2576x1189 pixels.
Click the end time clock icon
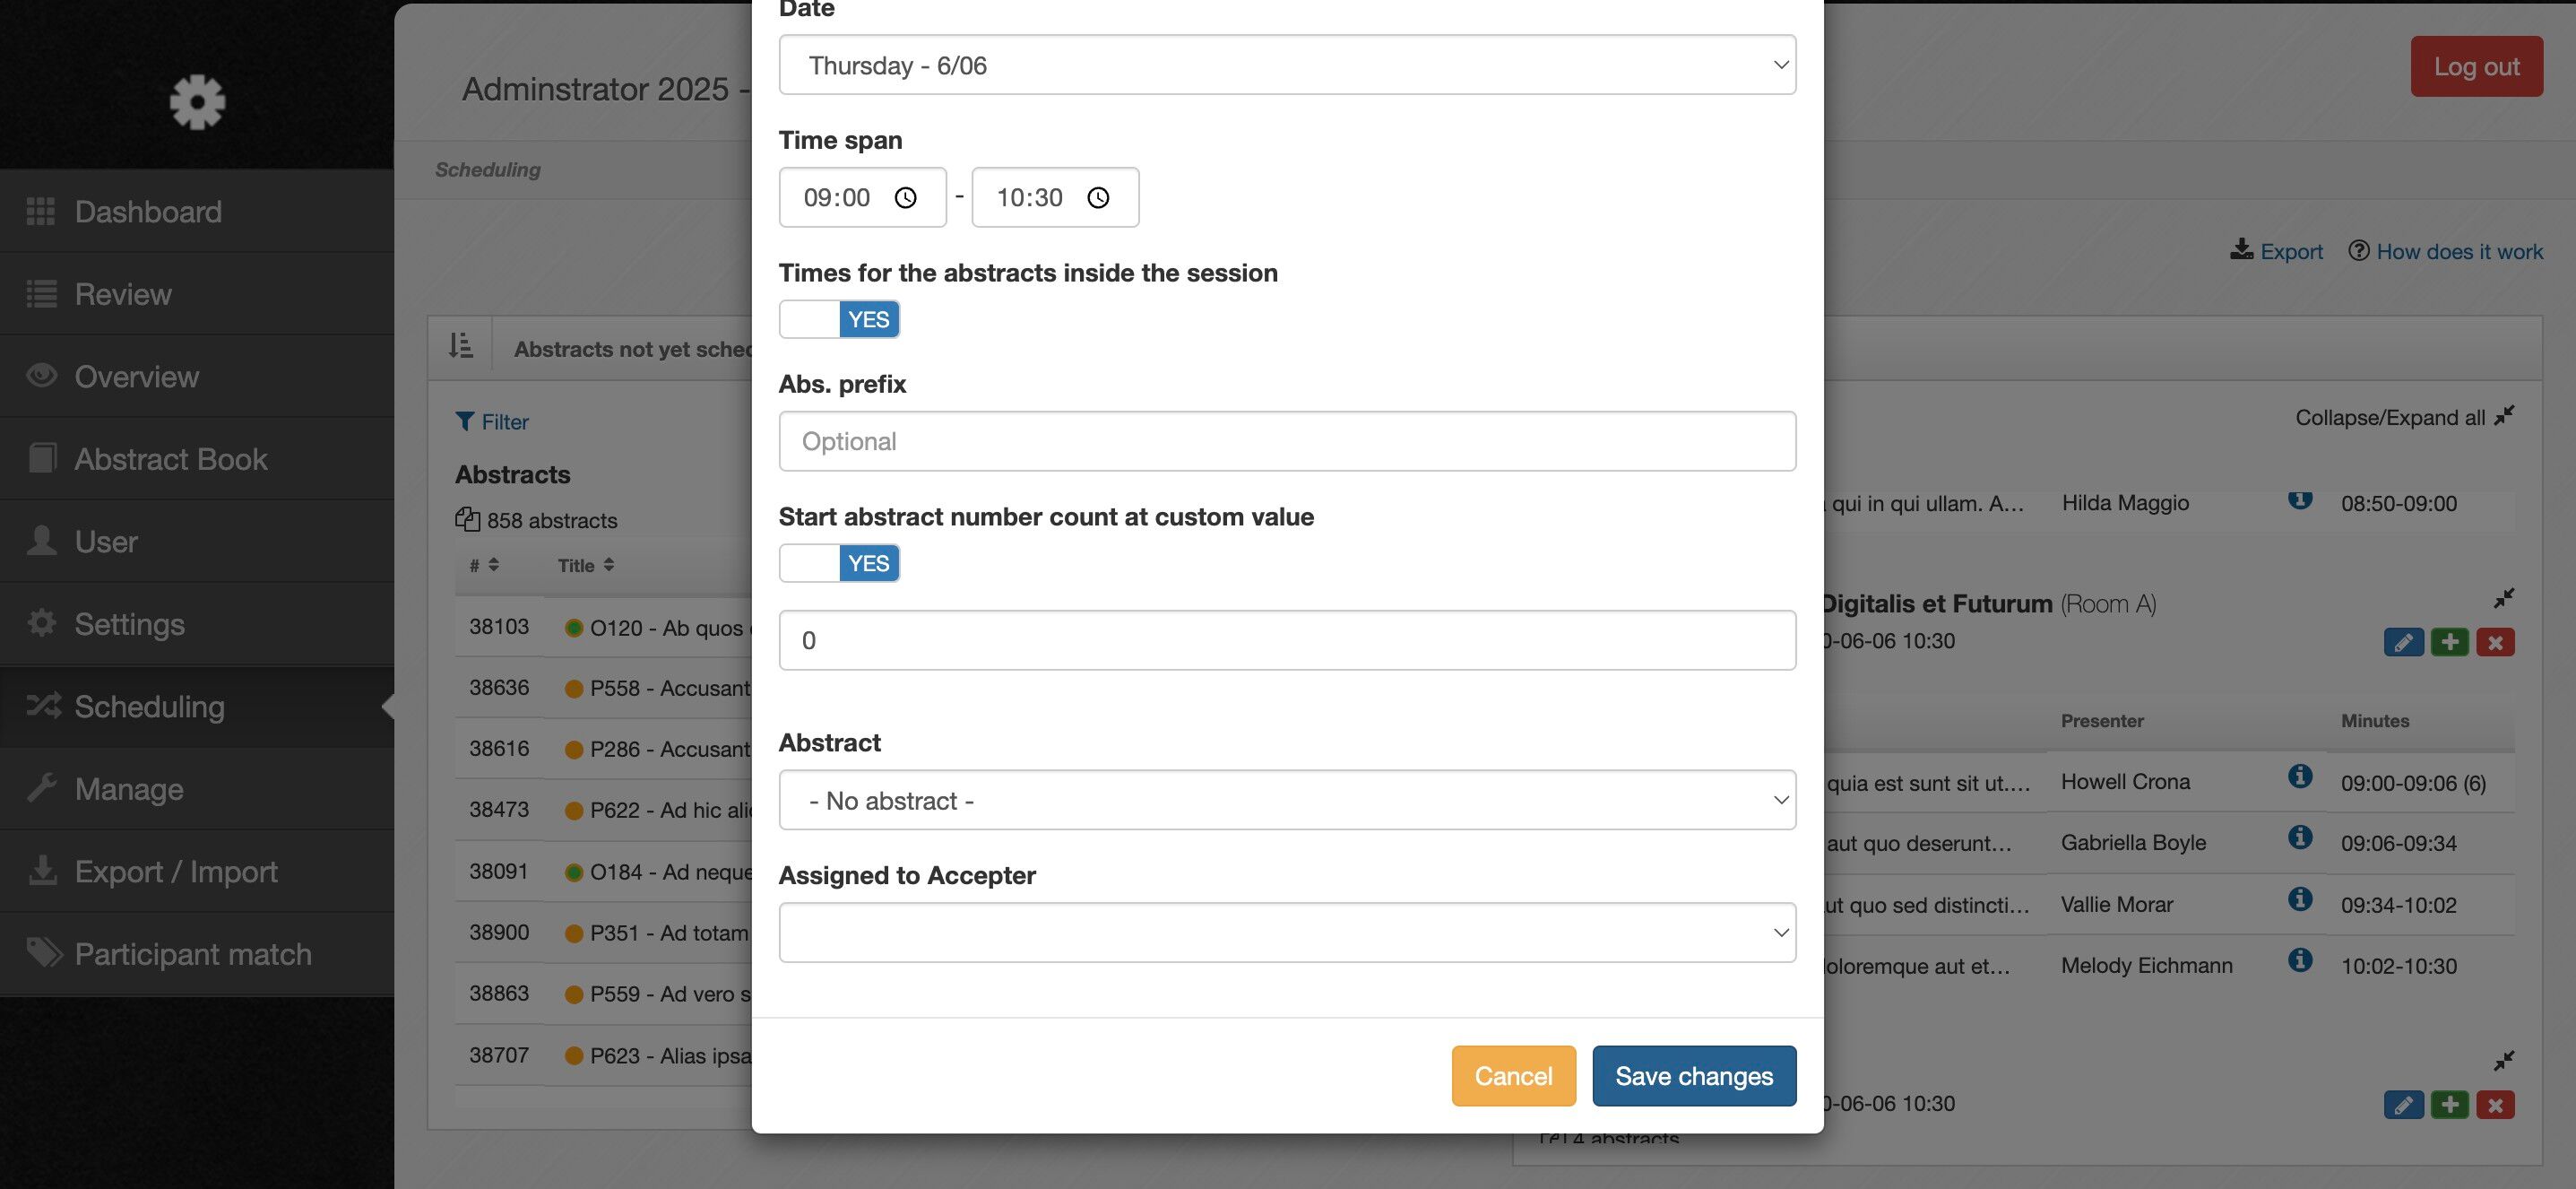(1098, 198)
